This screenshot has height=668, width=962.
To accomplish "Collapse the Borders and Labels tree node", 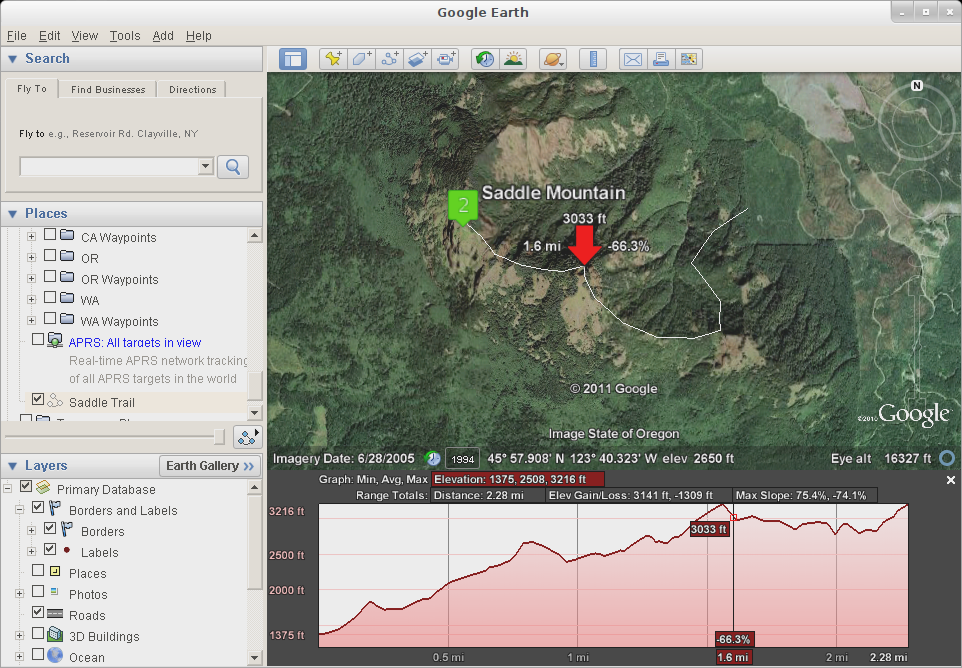I will point(20,510).
